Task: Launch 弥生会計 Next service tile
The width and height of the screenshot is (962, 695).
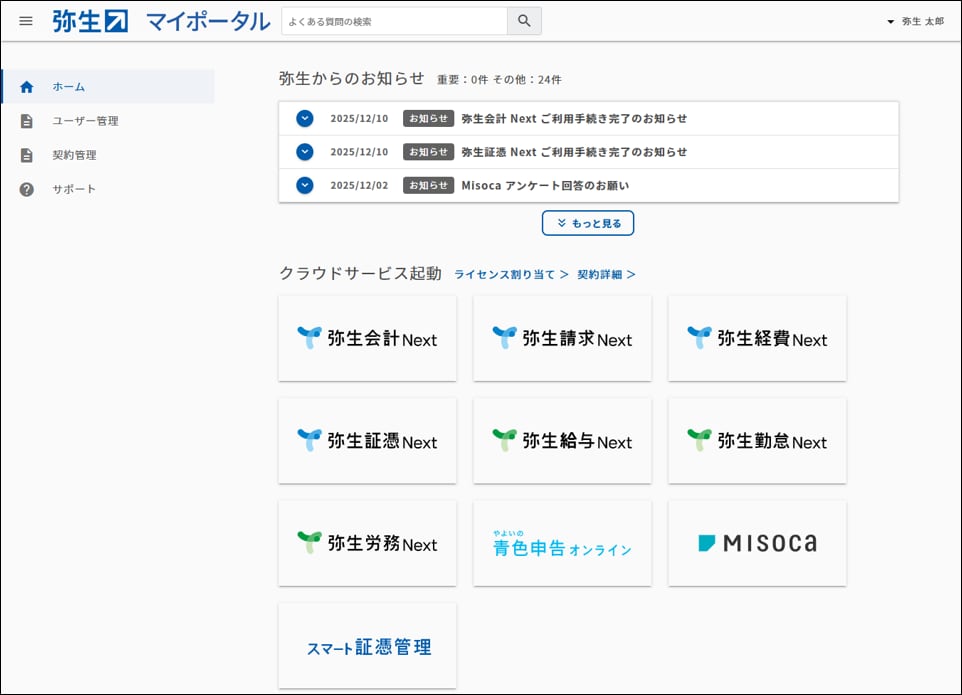Action: (367, 338)
